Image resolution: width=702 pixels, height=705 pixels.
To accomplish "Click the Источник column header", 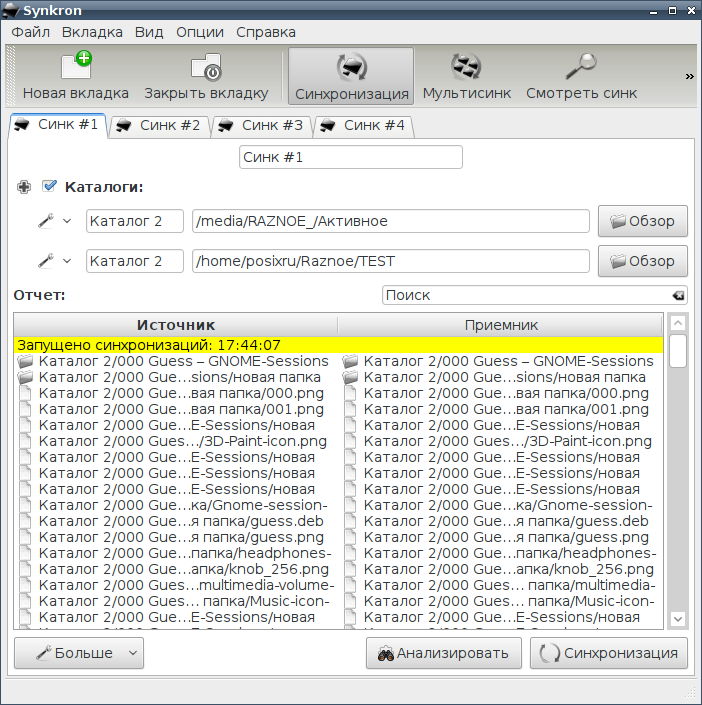I will 176,325.
